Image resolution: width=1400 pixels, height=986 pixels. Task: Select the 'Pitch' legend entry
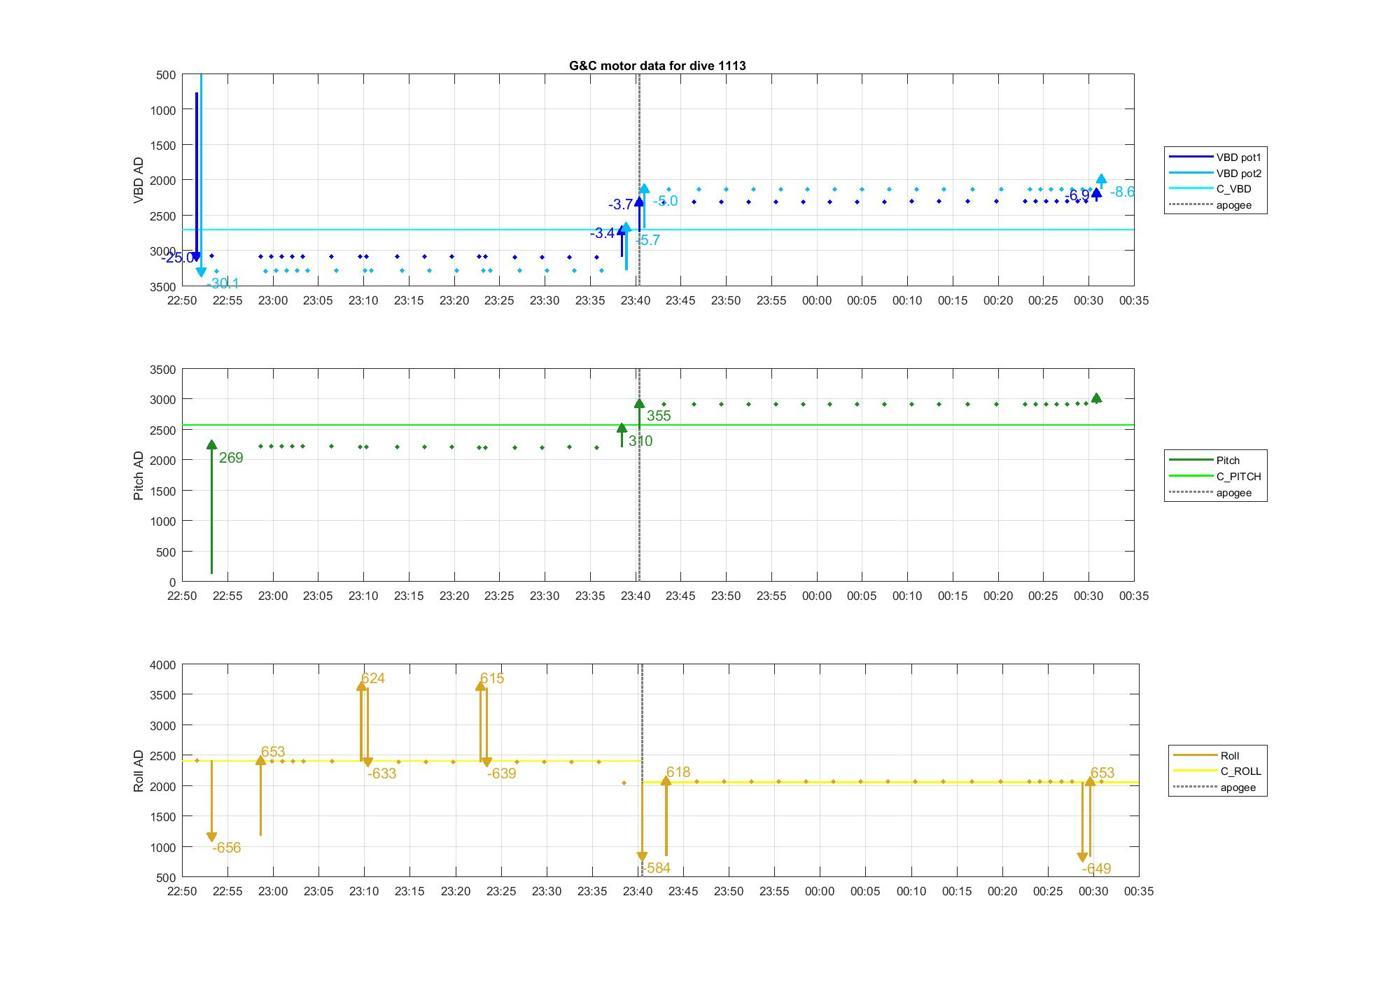[x=1228, y=460]
